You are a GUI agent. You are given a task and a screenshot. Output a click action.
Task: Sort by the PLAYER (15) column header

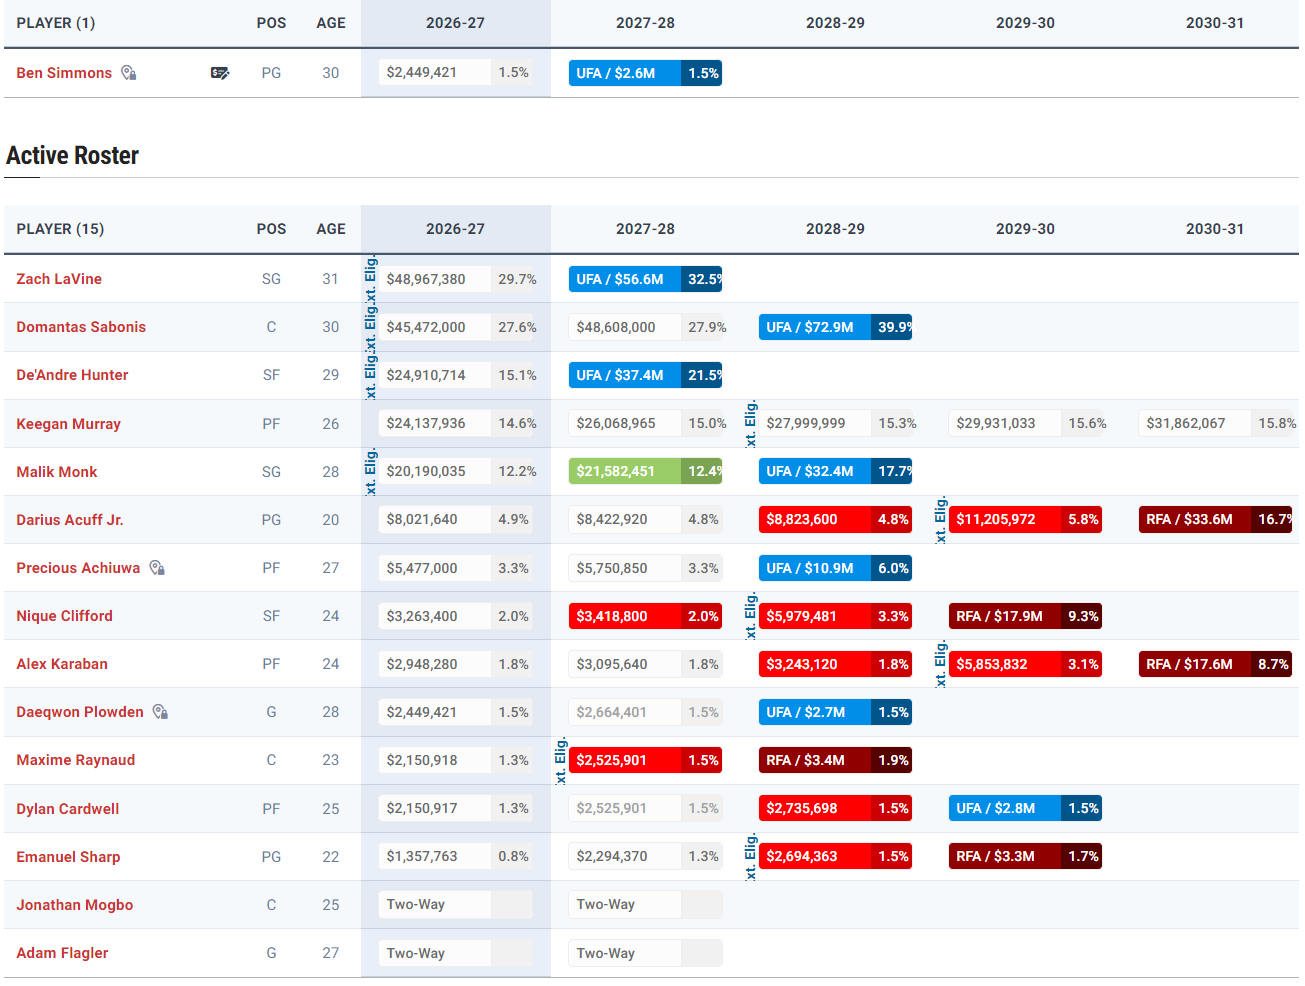point(60,229)
